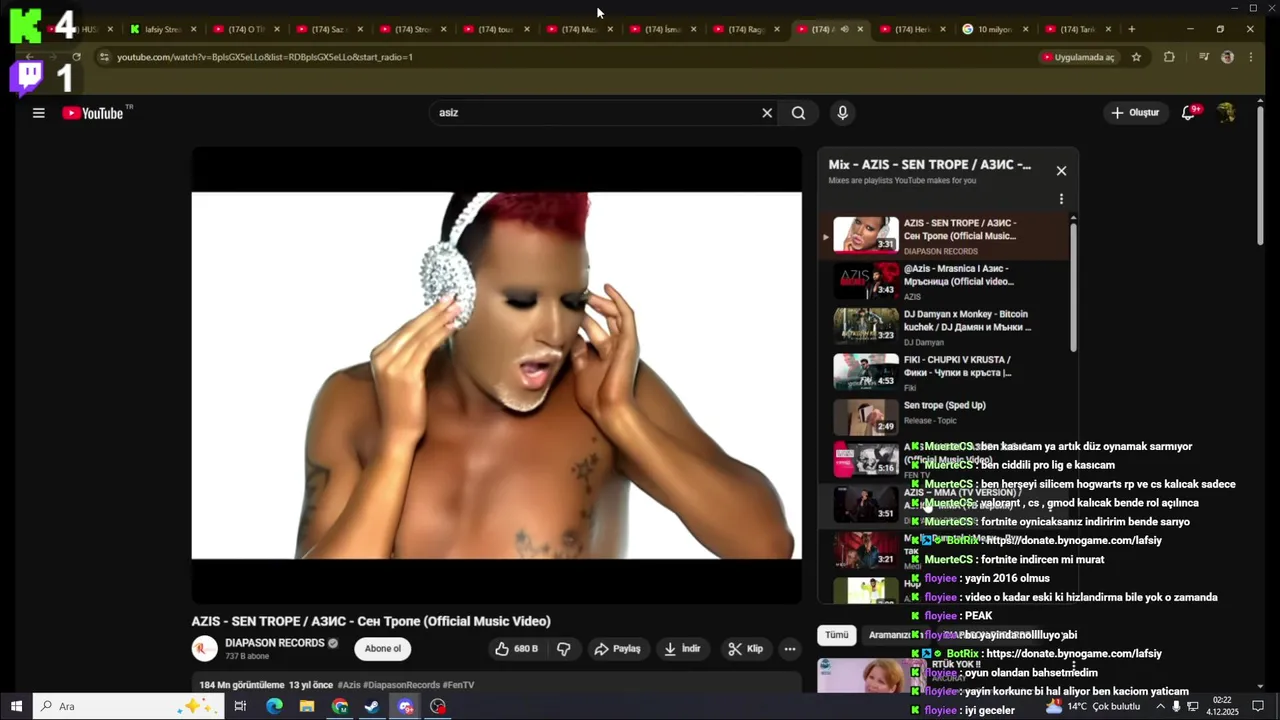Switch to the '10 milyon' Google tab
The height and width of the screenshot is (720, 1280).
(x=995, y=29)
